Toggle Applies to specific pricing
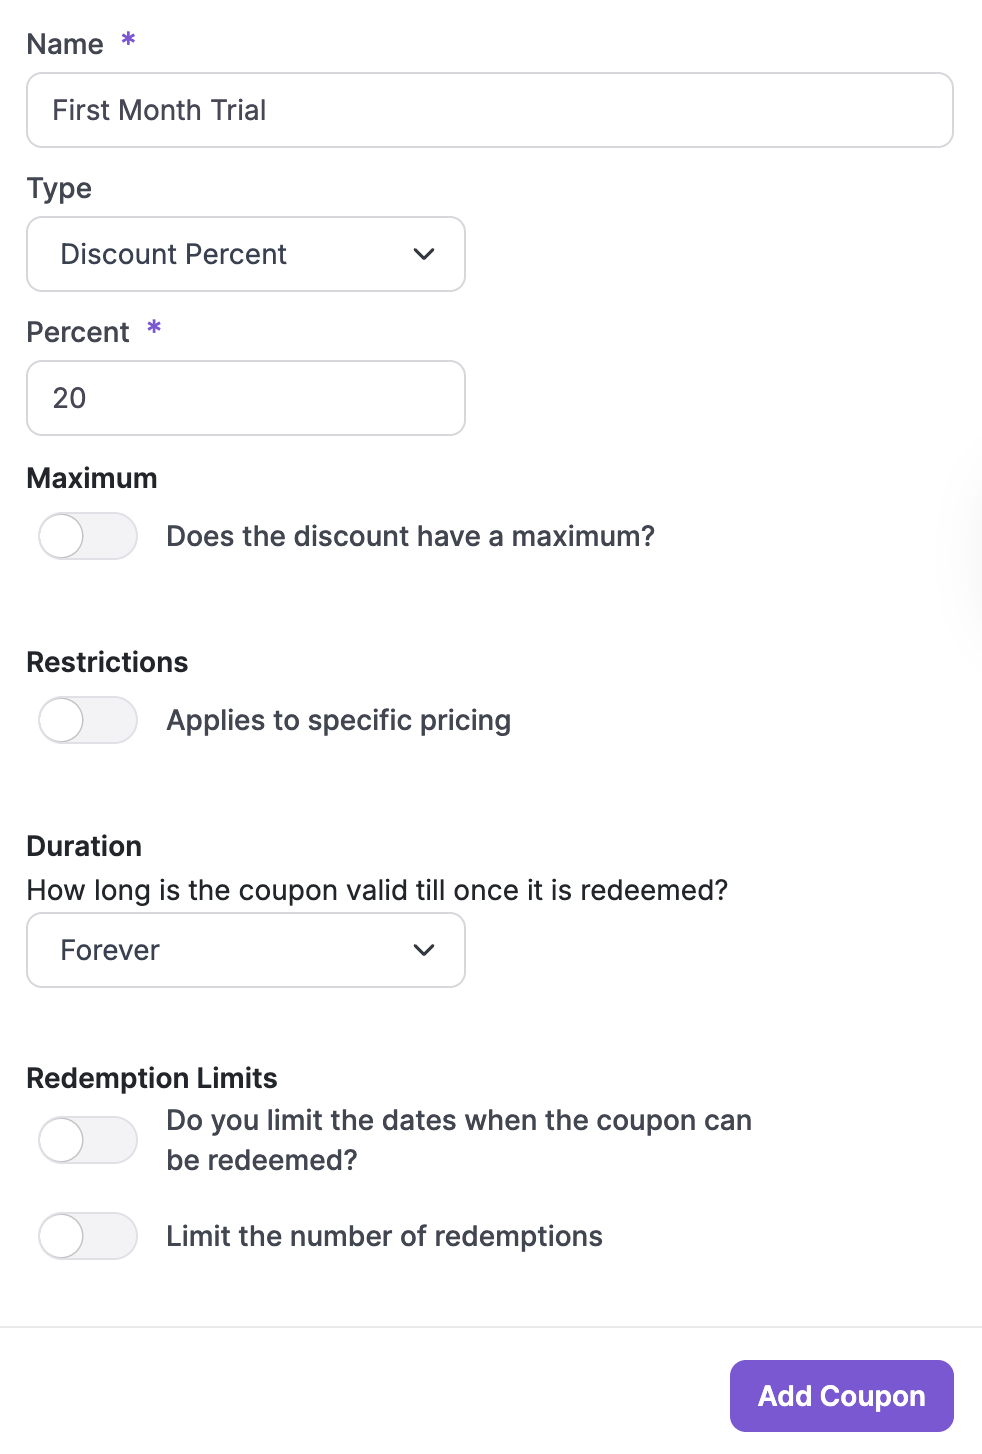 click(88, 720)
